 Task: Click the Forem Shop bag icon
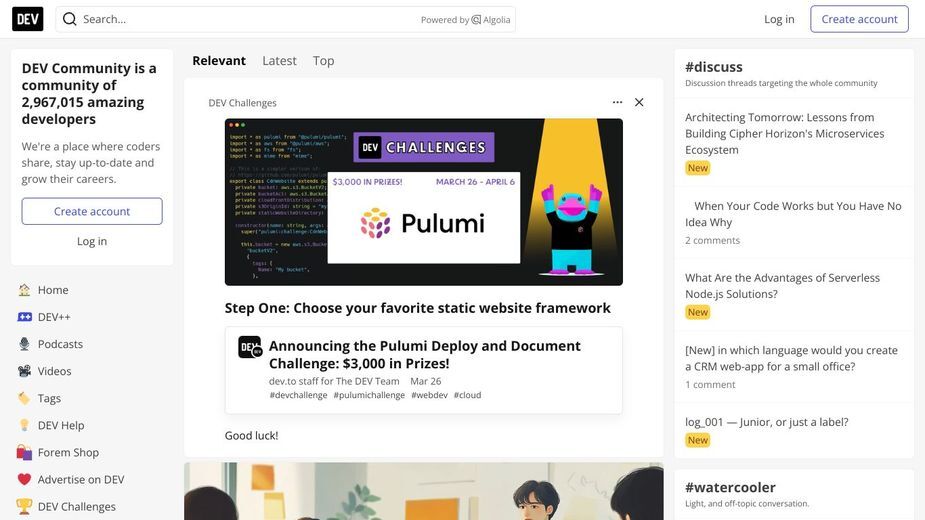click(24, 452)
